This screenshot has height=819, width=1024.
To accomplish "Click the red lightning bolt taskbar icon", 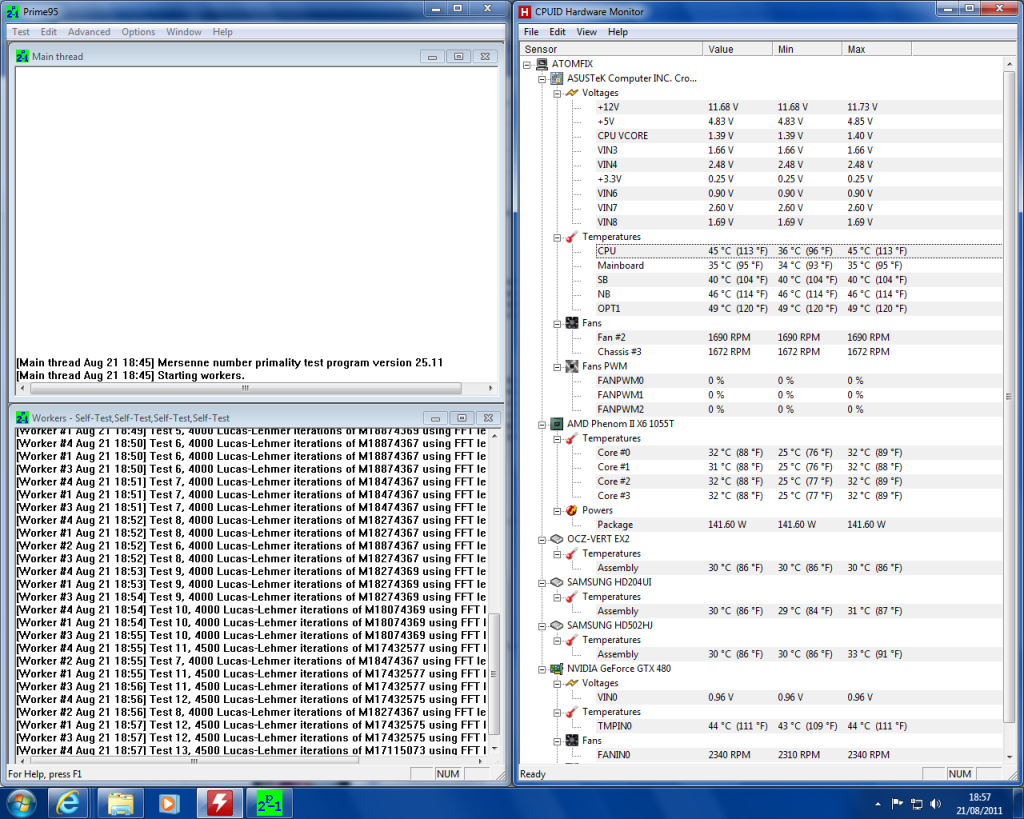I will tap(219, 803).
